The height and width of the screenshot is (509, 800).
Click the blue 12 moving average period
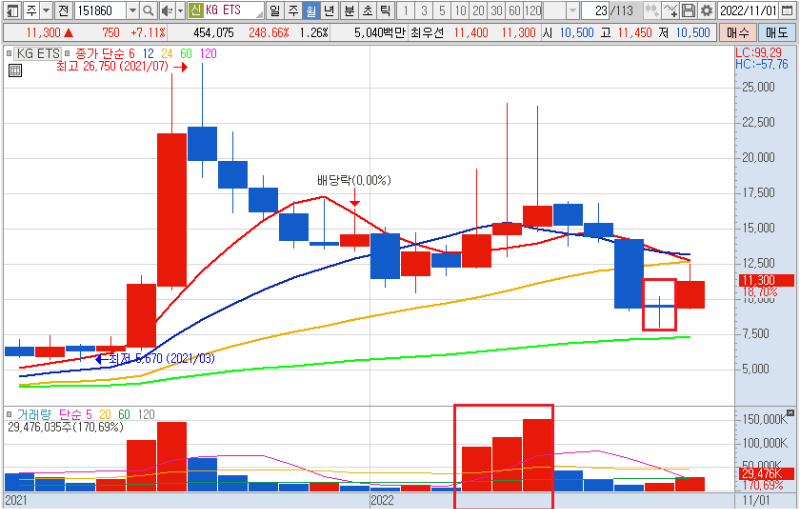[148, 54]
